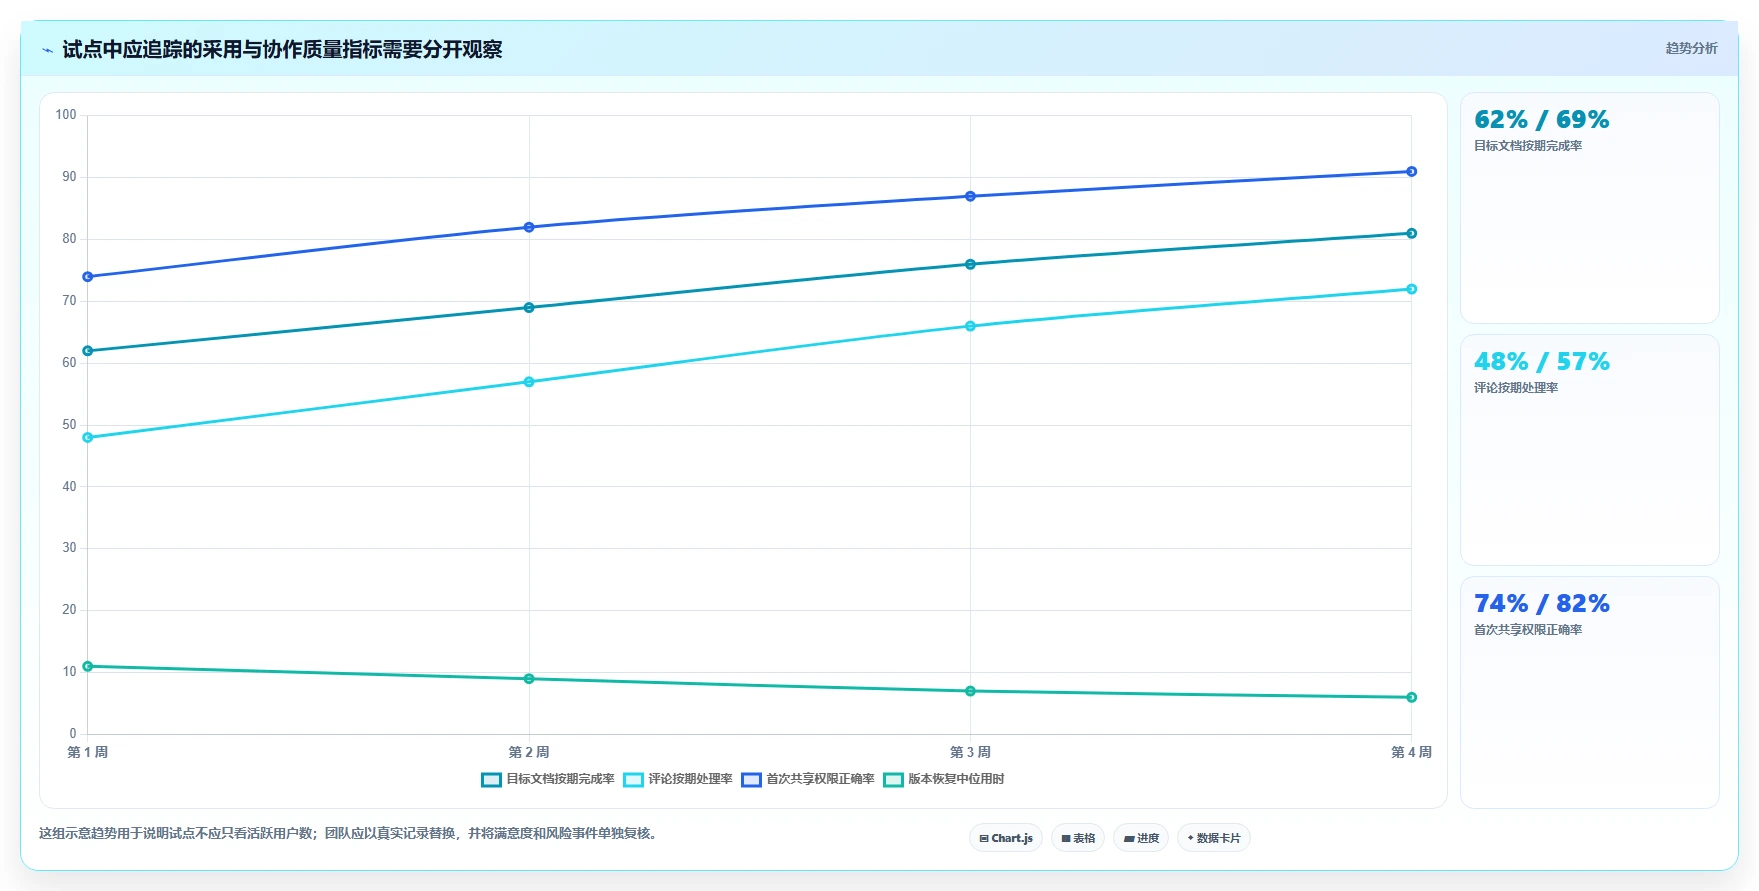Toggle the 评论按期处理率 legend entry
Screen dimensions: 1759x891
pos(678,779)
